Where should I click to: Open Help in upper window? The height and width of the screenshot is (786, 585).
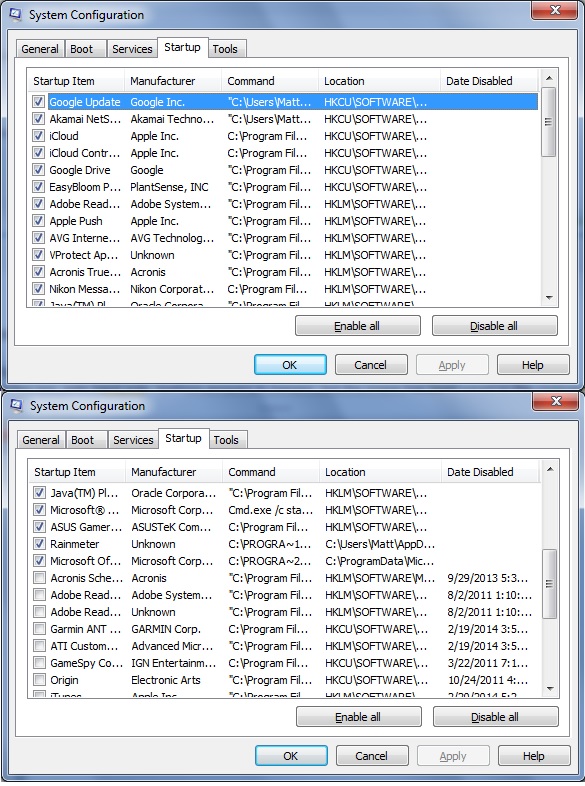[x=533, y=365]
